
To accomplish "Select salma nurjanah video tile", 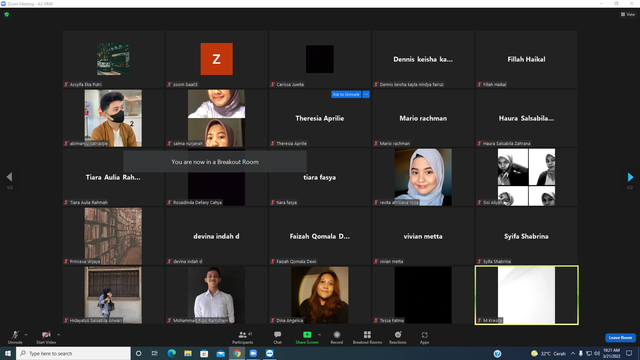I will 216,118.
